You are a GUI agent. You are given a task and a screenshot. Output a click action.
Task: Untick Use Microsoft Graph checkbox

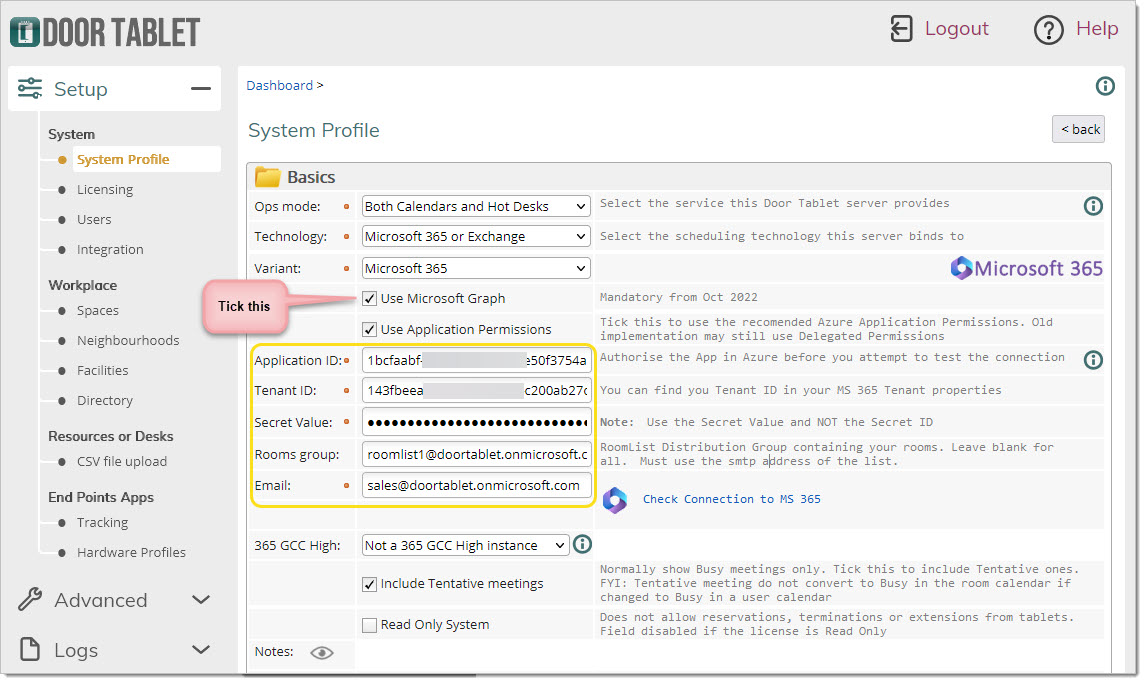(370, 298)
